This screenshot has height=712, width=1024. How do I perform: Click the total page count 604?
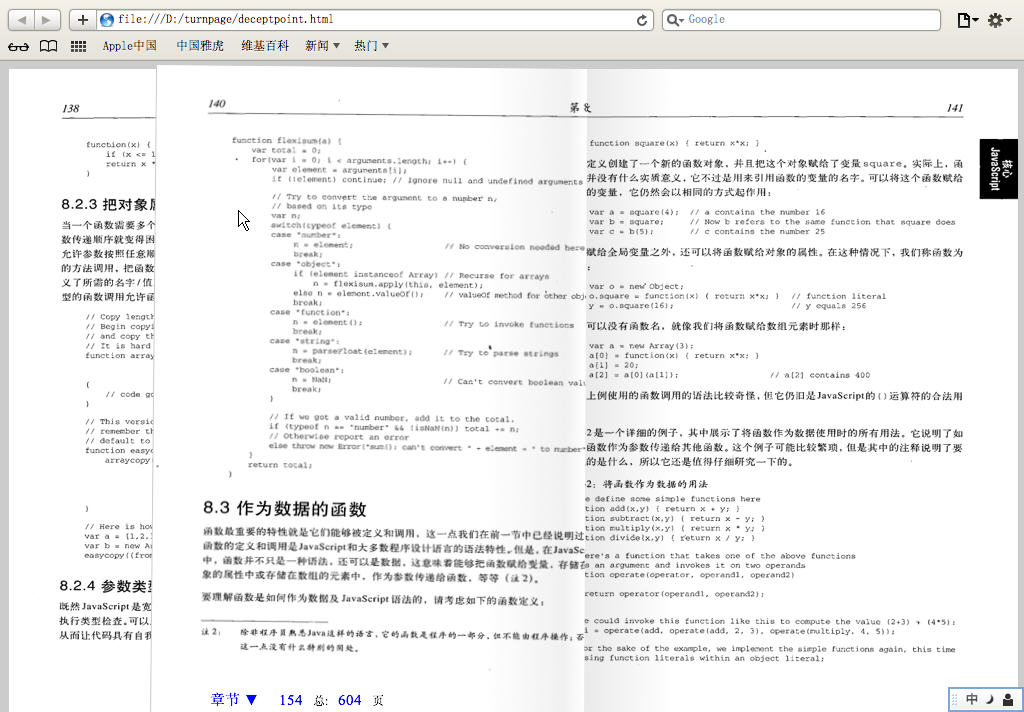point(349,700)
